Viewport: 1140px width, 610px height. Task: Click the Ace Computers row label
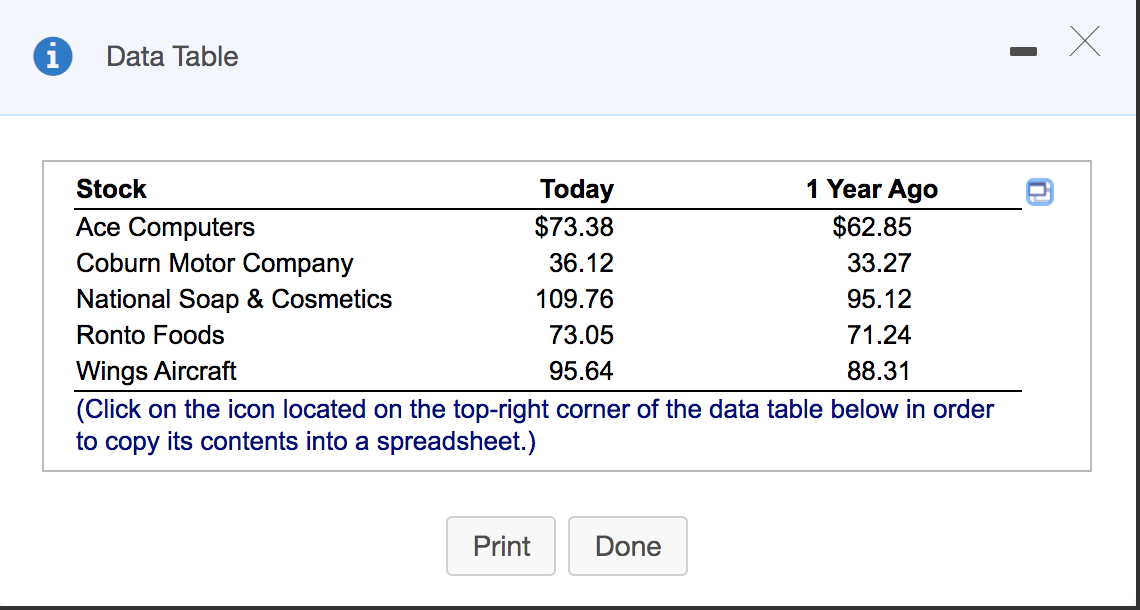click(x=165, y=227)
